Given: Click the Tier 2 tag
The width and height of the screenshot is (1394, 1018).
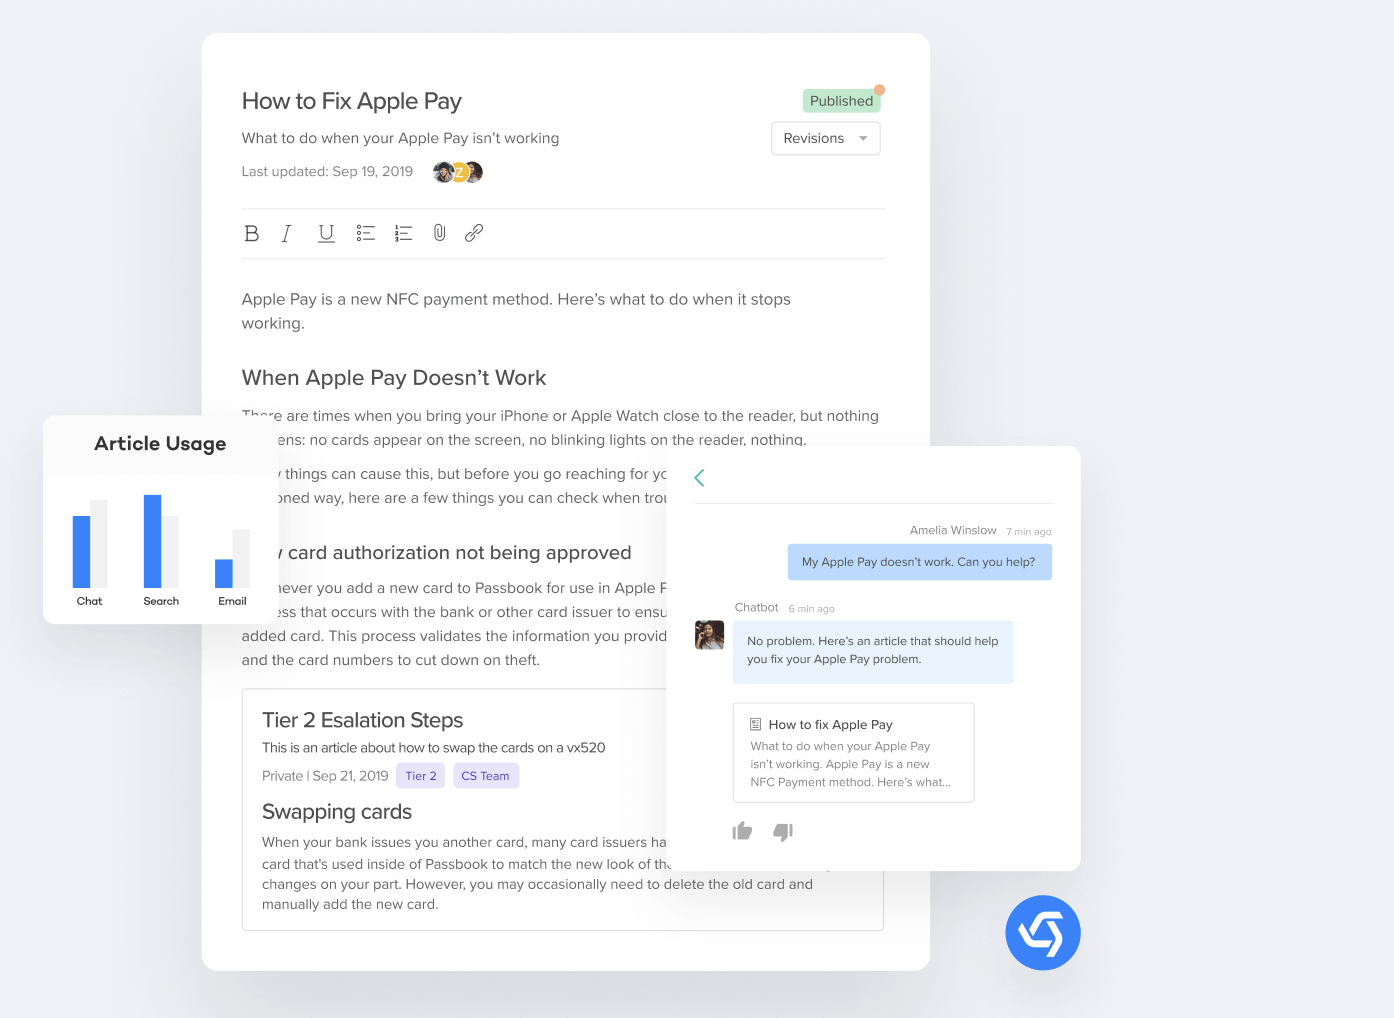Looking at the screenshot, I should pos(421,776).
